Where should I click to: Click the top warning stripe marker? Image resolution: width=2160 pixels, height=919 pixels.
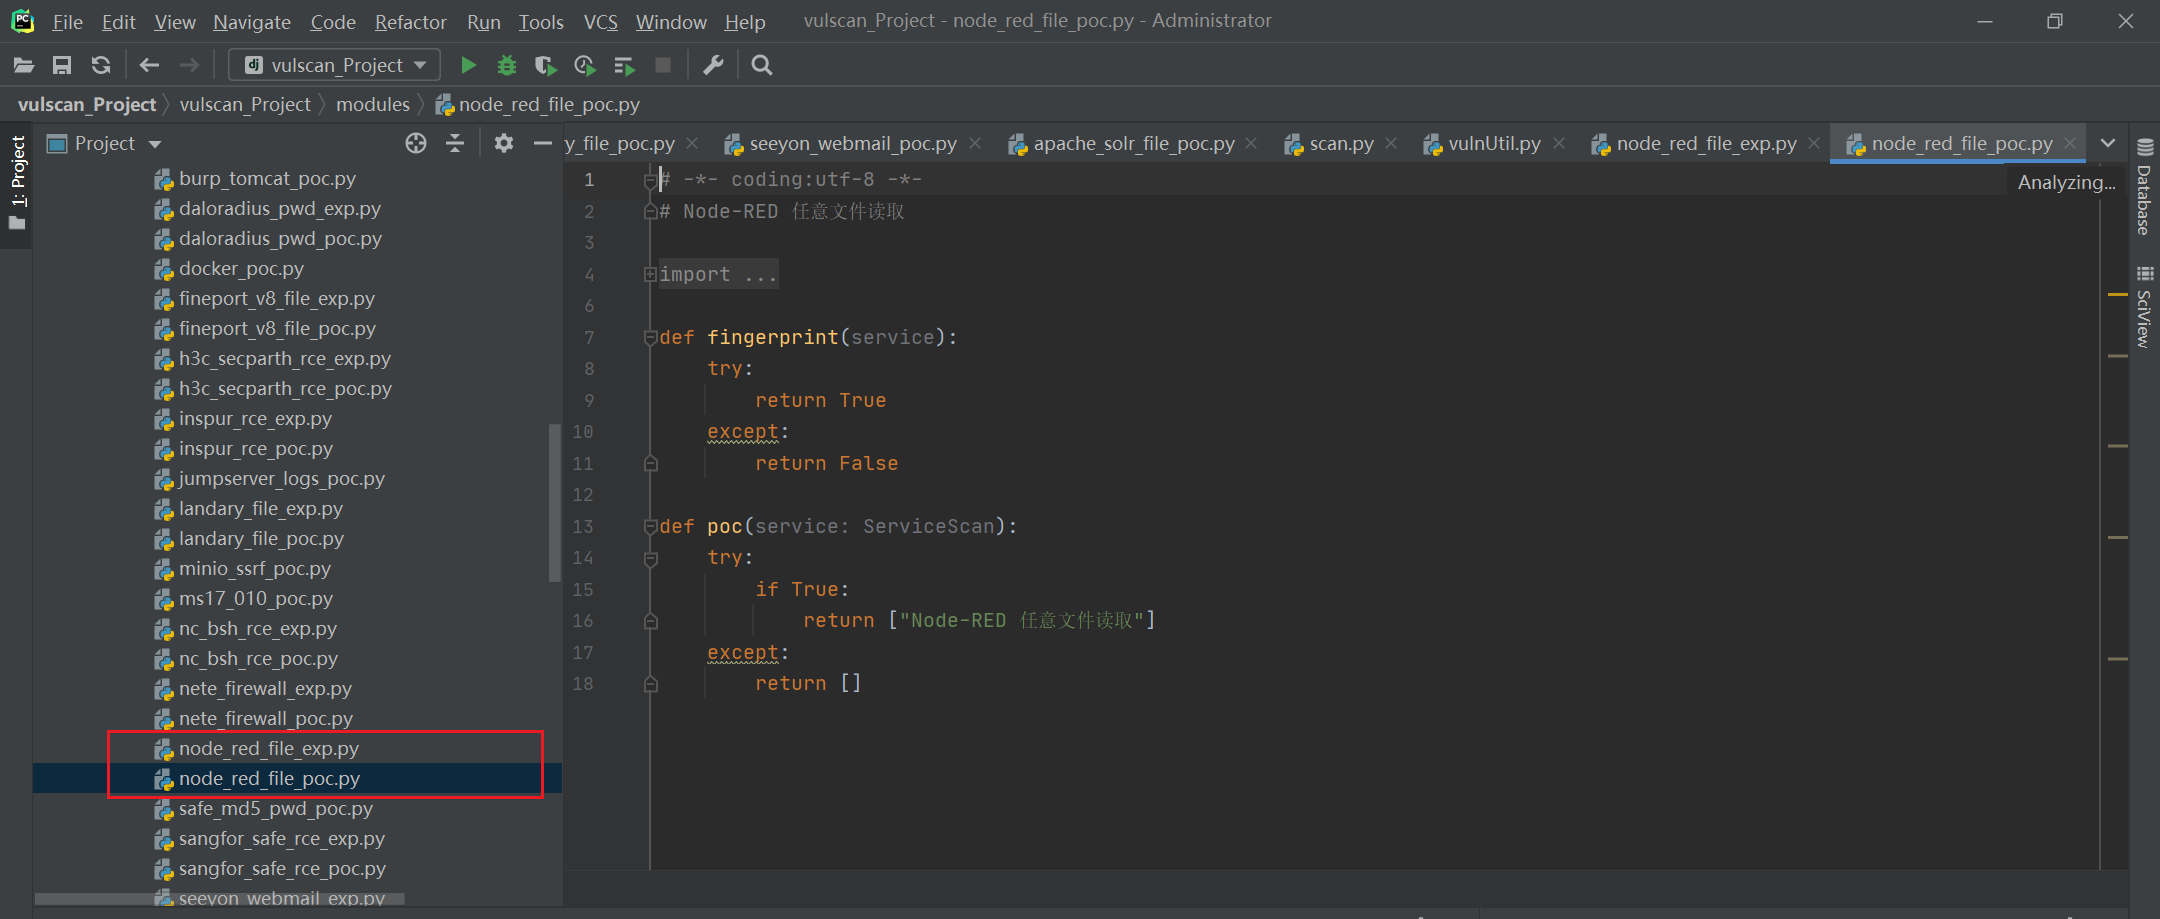[x=2117, y=294]
